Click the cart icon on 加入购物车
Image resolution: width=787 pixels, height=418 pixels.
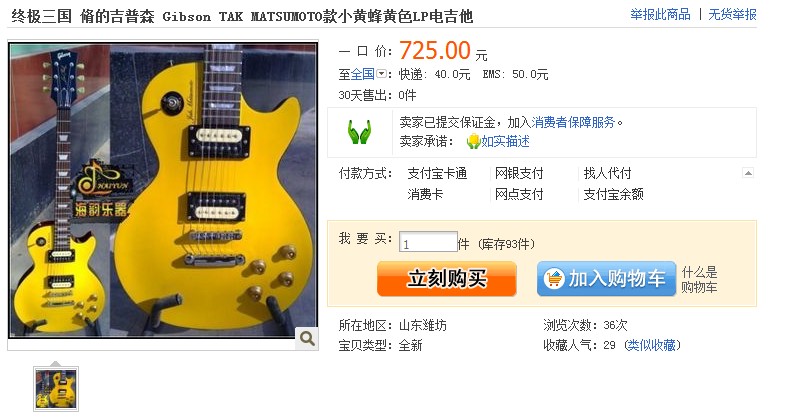[x=554, y=278]
